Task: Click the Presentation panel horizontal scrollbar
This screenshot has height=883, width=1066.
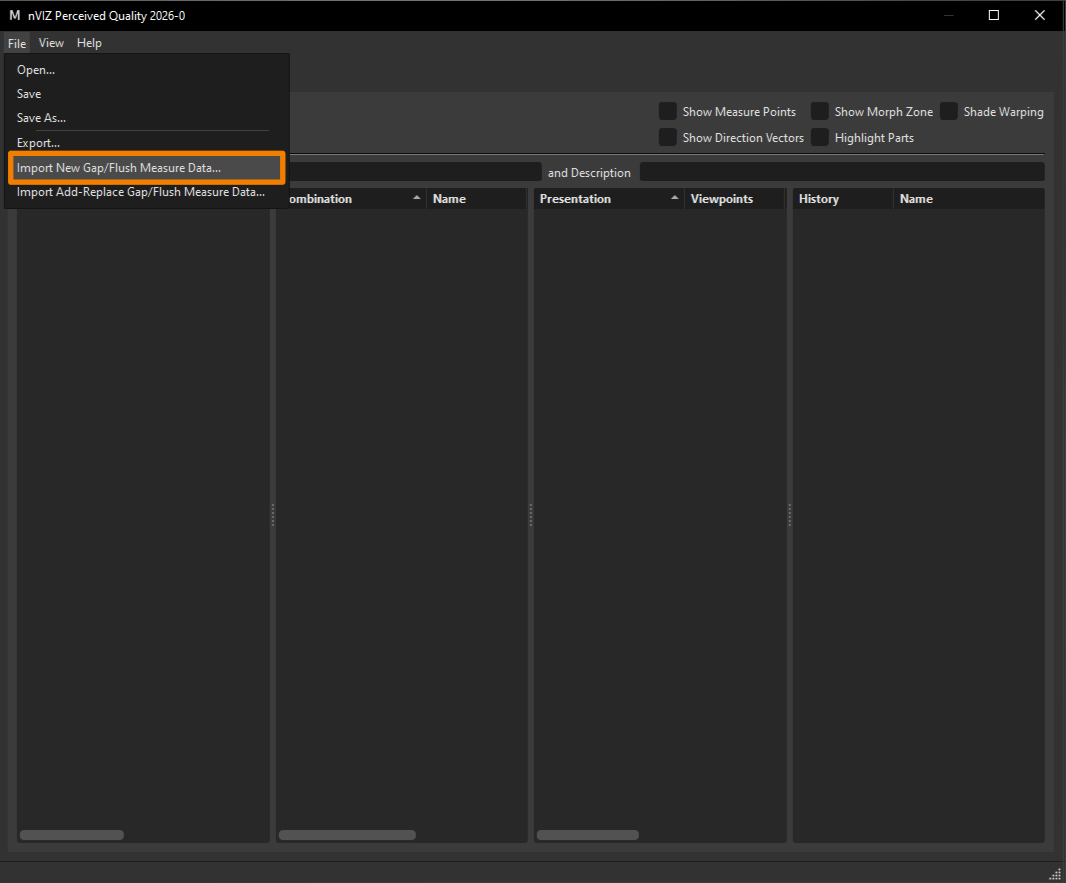Action: coord(587,835)
